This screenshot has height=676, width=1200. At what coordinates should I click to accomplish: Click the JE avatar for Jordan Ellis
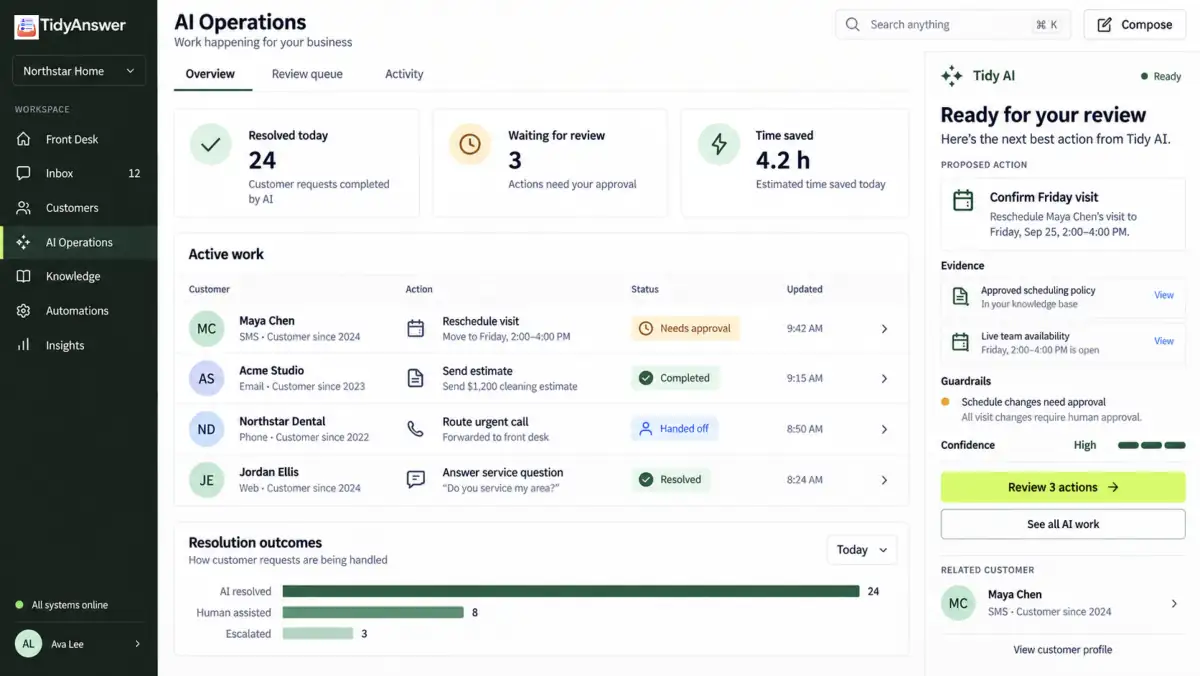(206, 479)
